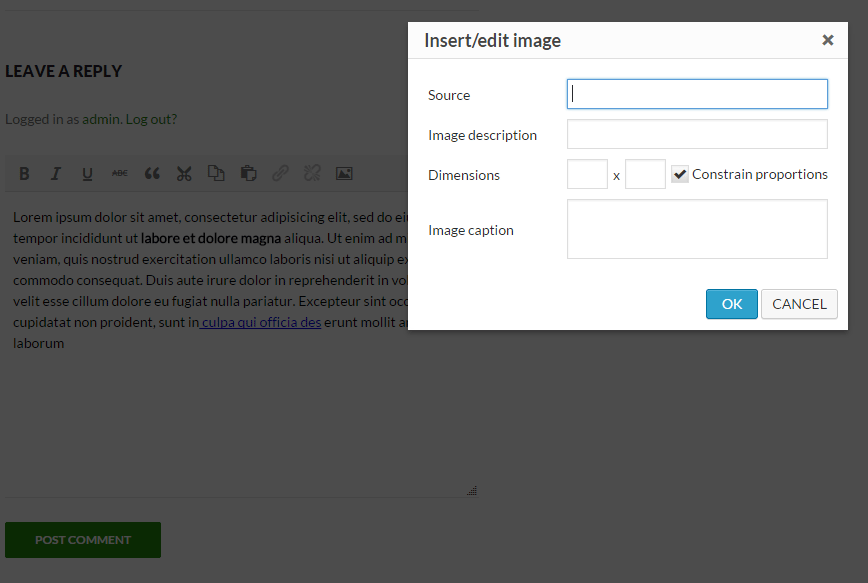Image resolution: width=868 pixels, height=583 pixels.
Task: Click the Log out? link
Action: [151, 120]
